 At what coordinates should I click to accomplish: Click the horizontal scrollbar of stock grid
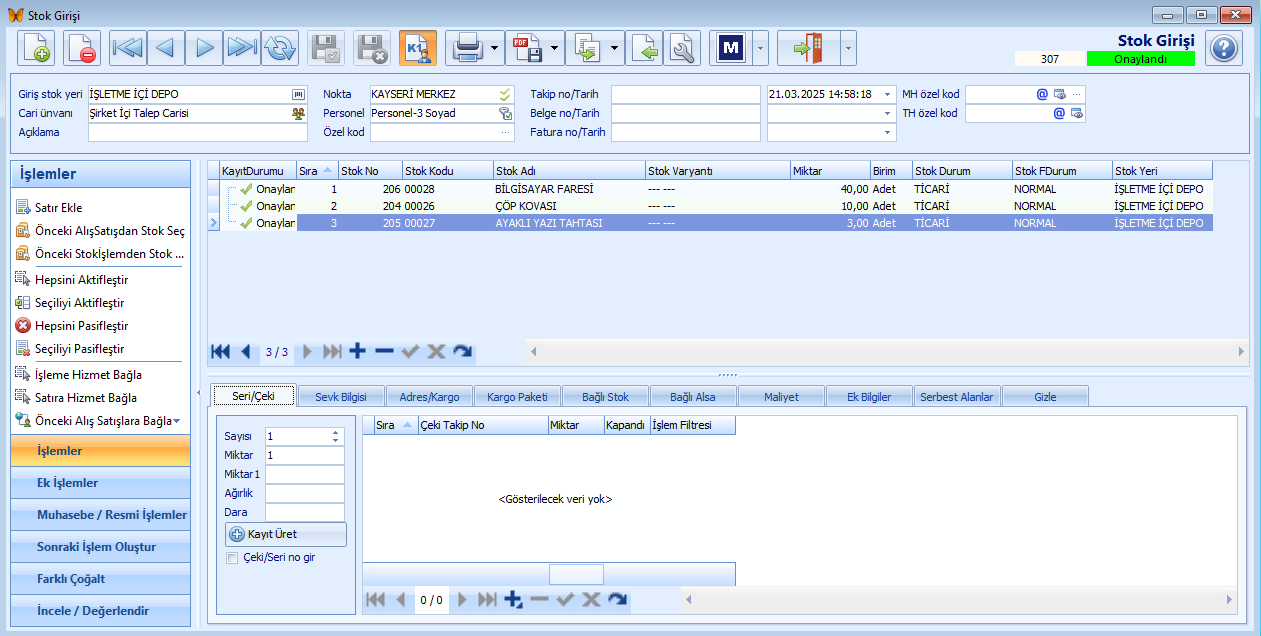pyautogui.click(x=888, y=352)
